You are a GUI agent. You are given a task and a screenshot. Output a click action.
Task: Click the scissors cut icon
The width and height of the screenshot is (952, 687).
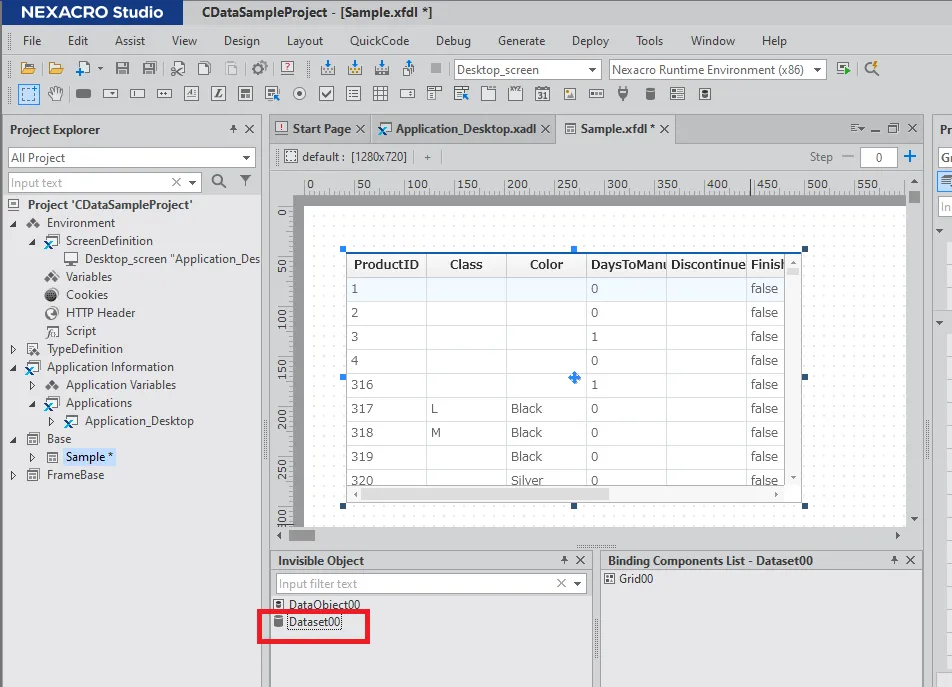coord(178,69)
